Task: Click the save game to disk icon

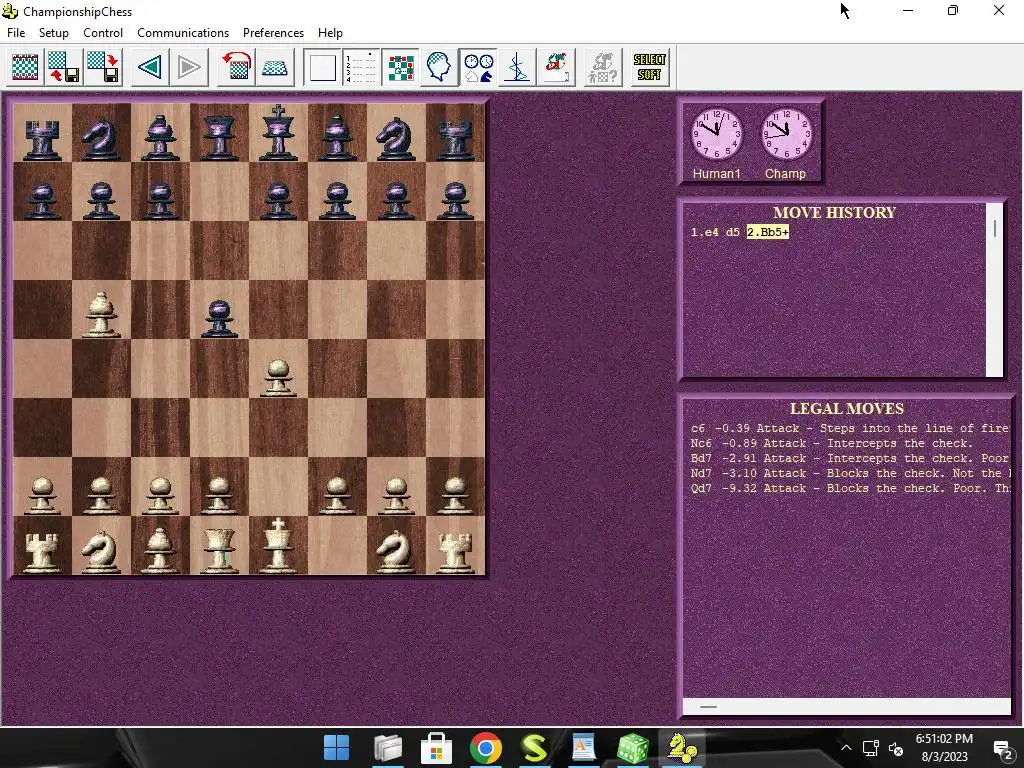Action: (103, 67)
